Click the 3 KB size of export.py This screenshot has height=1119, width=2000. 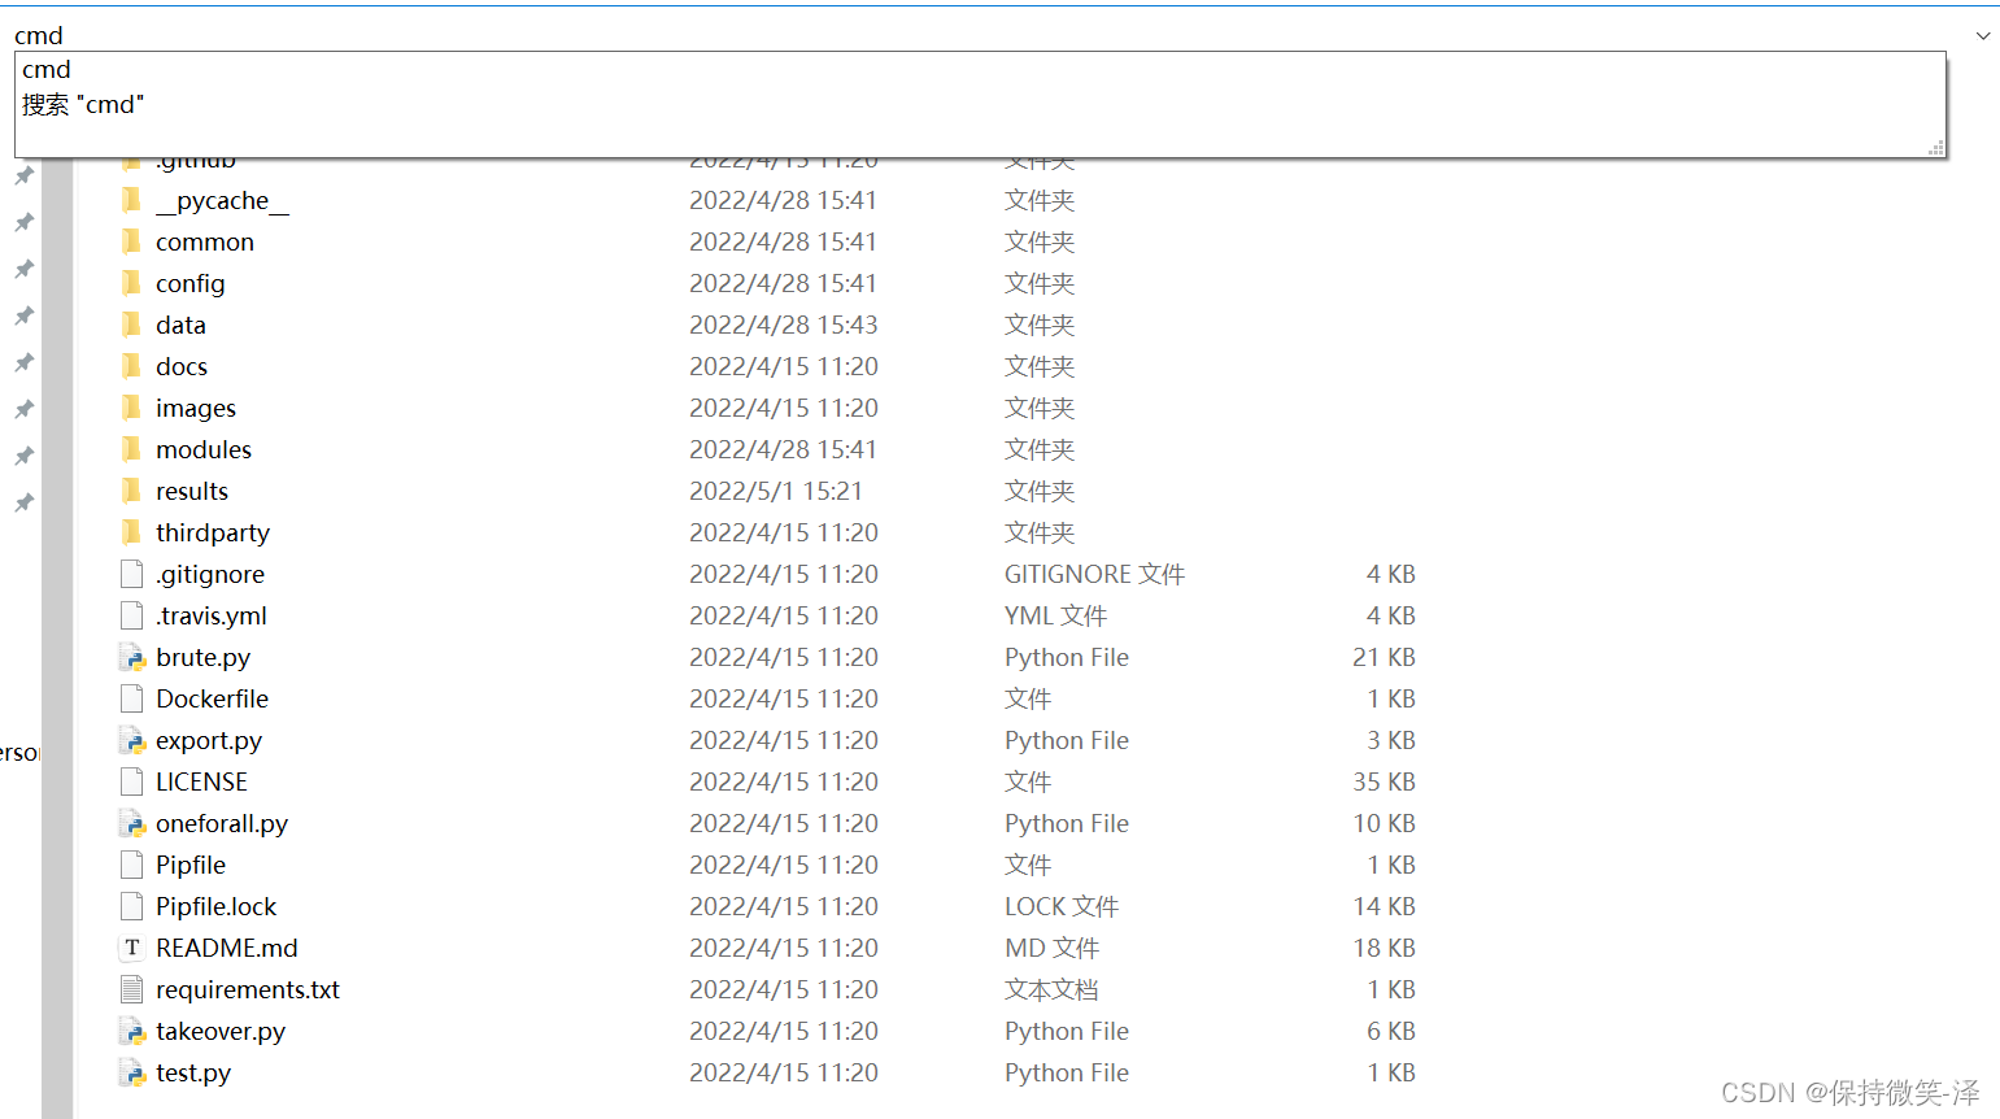click(x=1391, y=740)
